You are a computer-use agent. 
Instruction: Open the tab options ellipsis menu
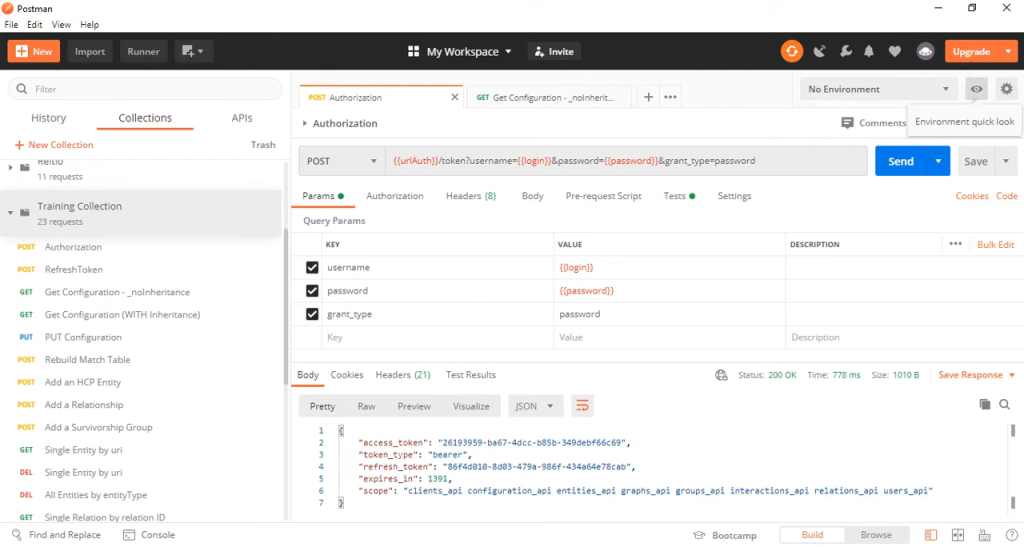(x=670, y=97)
